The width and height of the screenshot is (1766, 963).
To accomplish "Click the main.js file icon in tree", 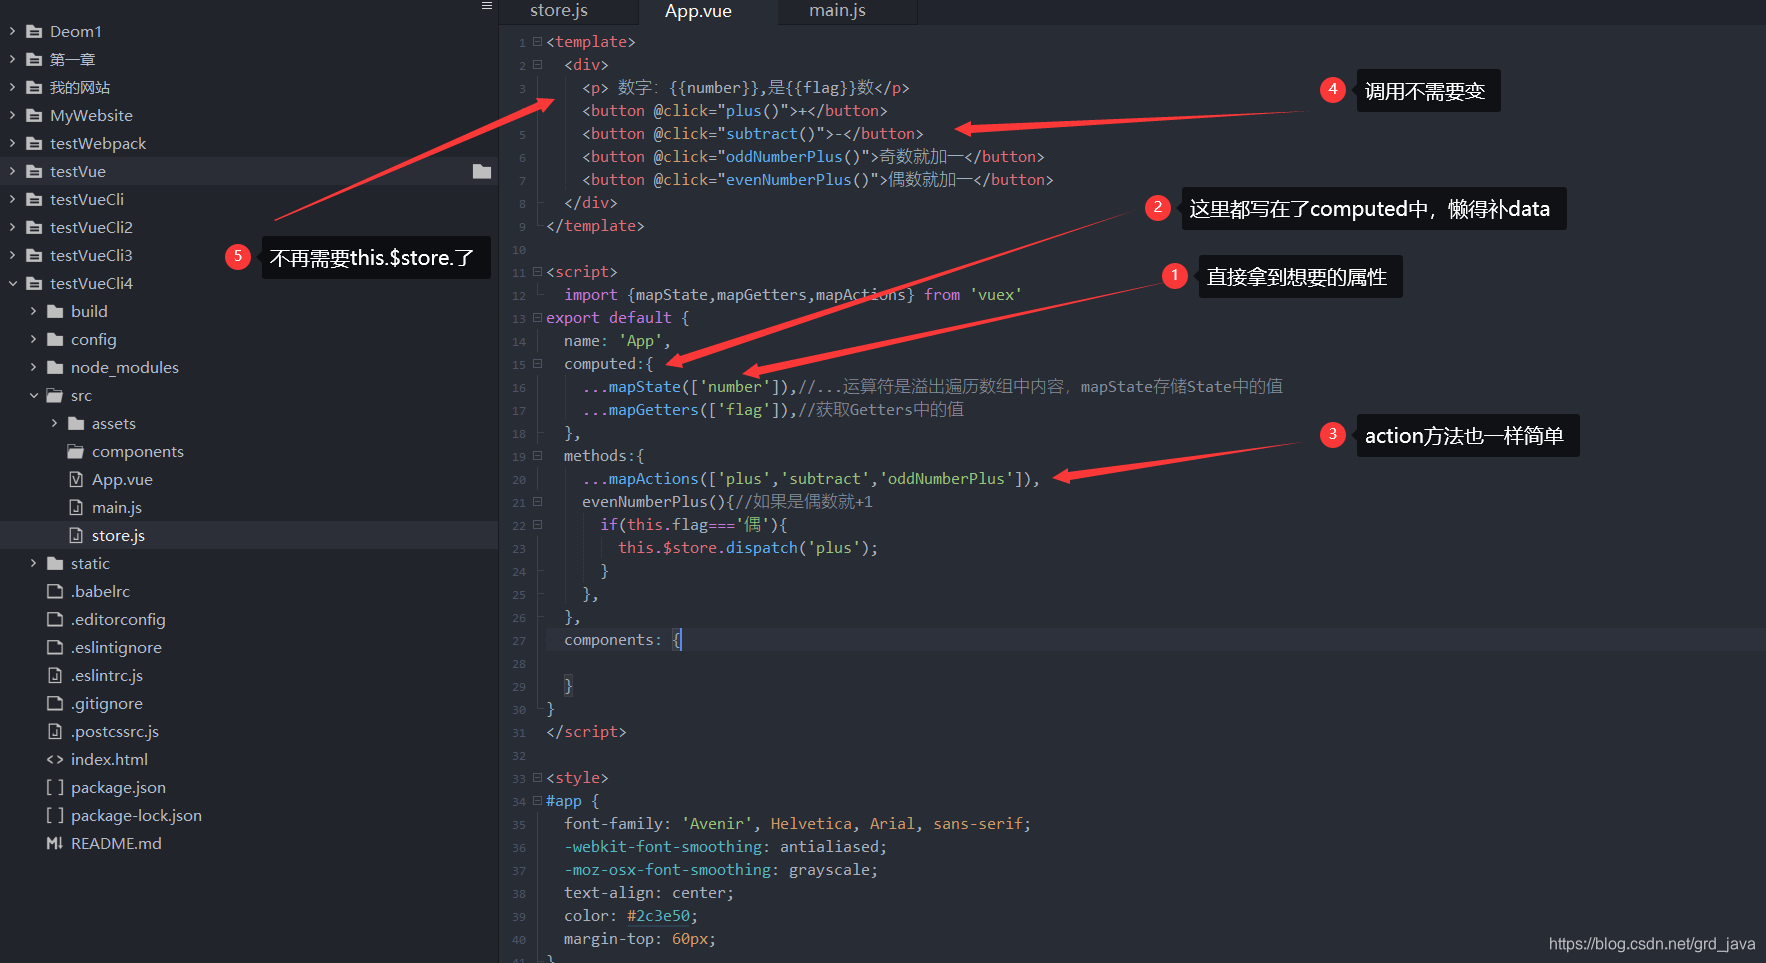I will [x=76, y=508].
